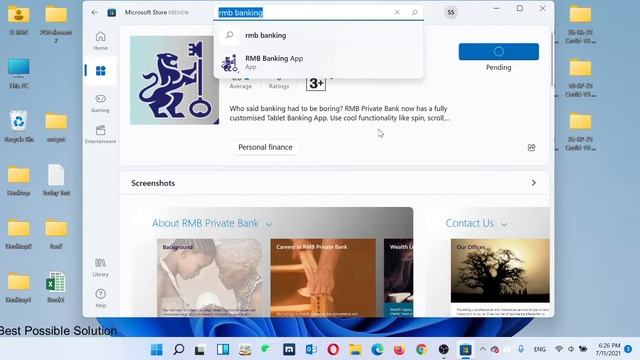This screenshot has height=360, width=640.
Task: Launch Google Chrome from taskbar
Action: pos(421,349)
